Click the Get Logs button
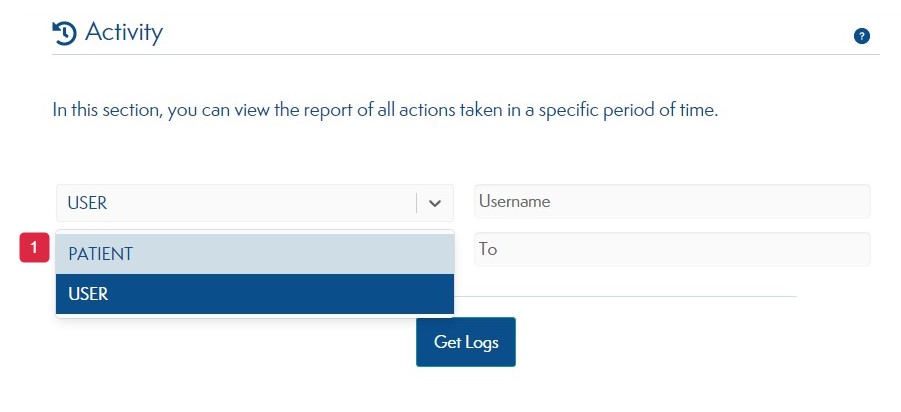The height and width of the screenshot is (412, 901). coord(465,342)
